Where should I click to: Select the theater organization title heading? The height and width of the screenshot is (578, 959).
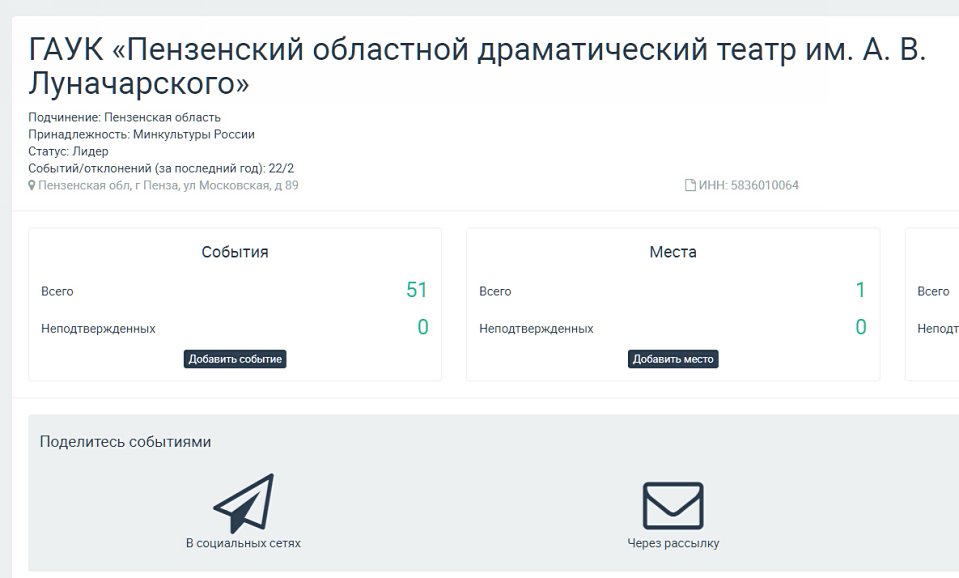pos(477,66)
